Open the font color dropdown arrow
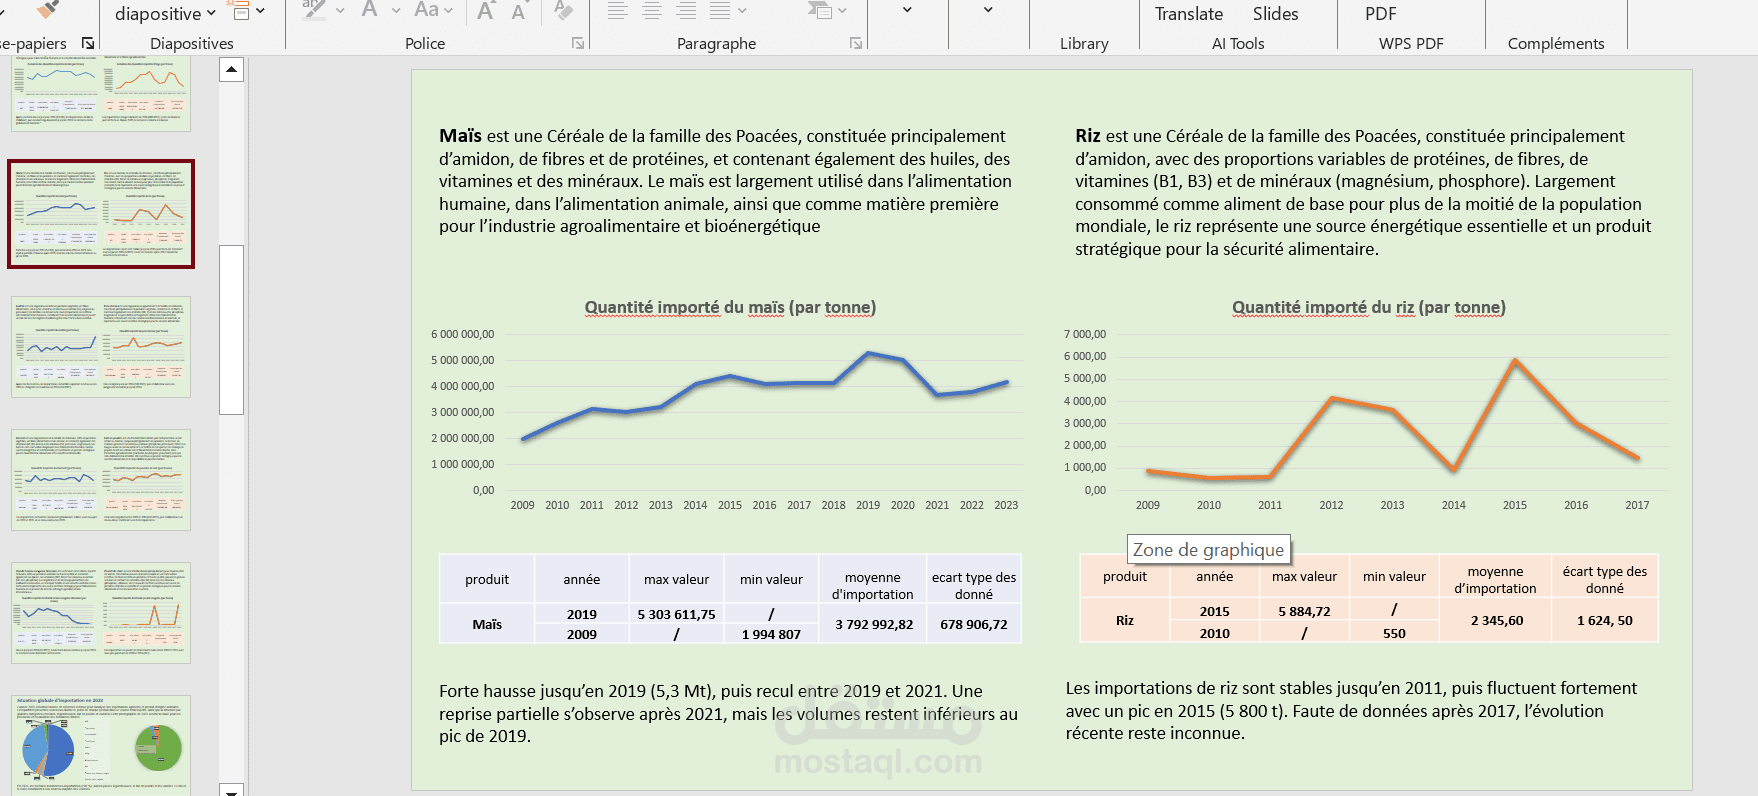1758x796 pixels. coord(396,11)
